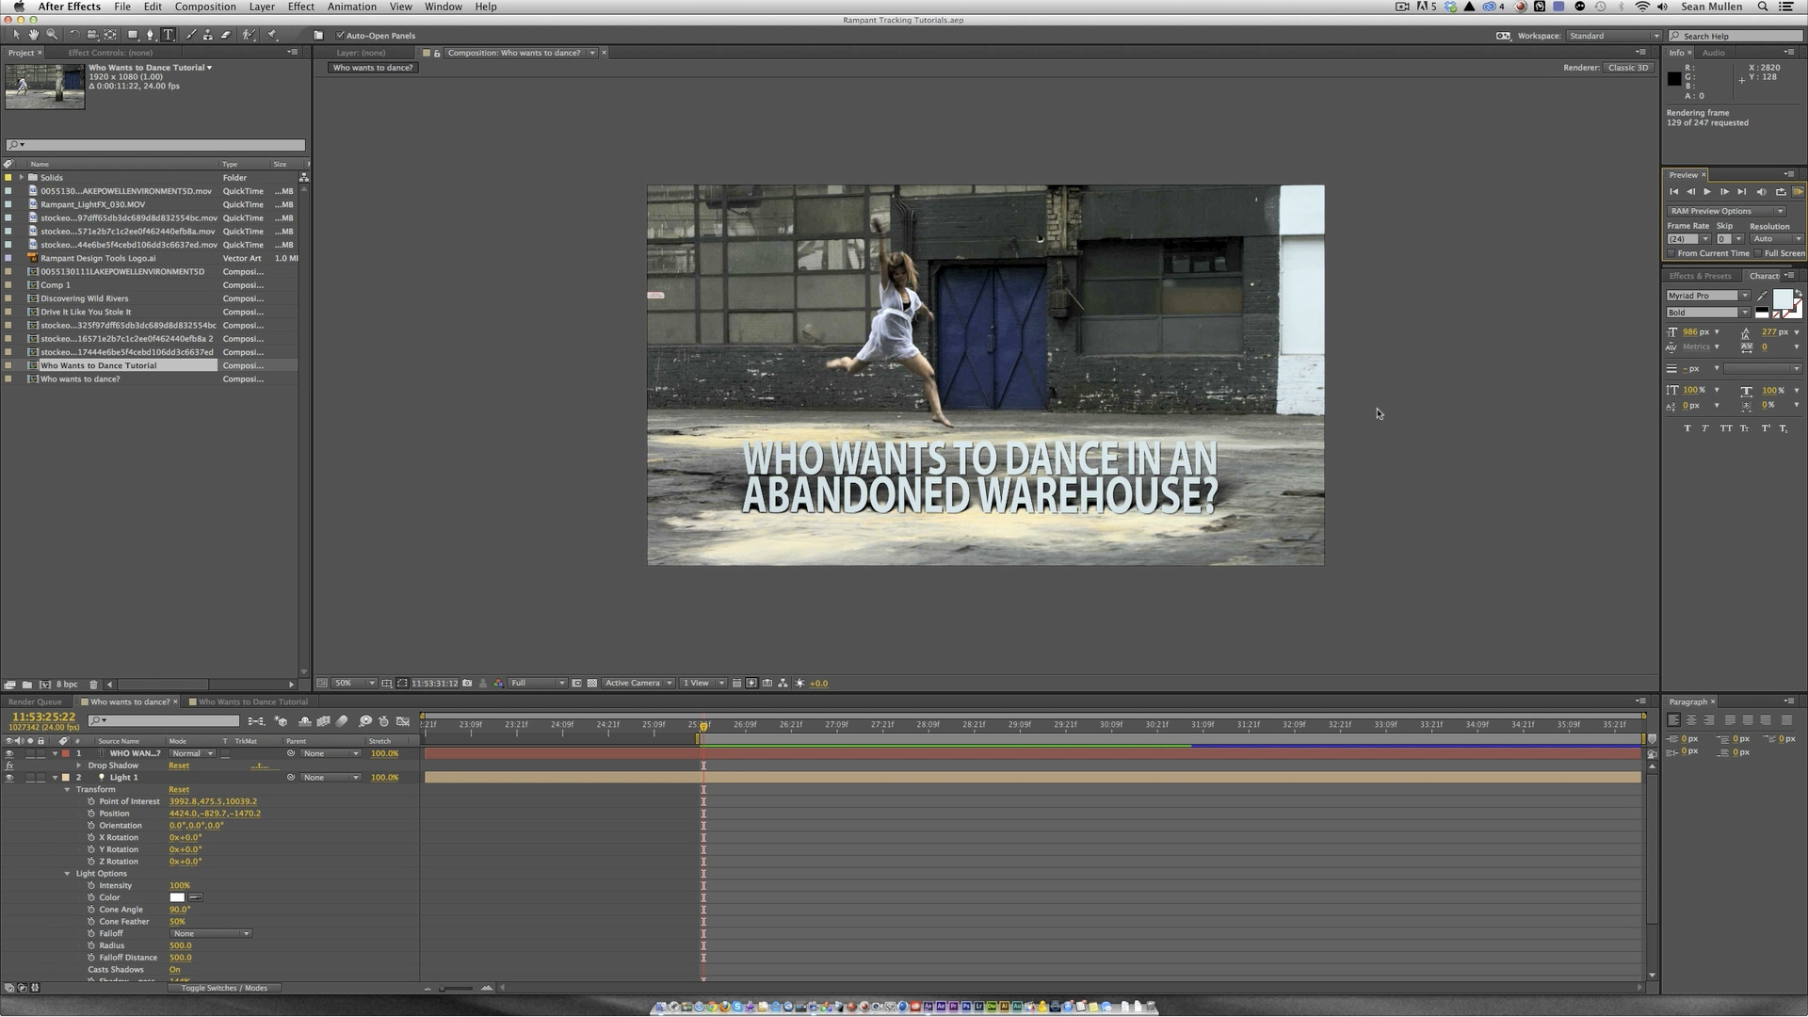Image resolution: width=1808 pixels, height=1017 pixels.
Task: Open the Graph Editor from timeline header
Action: (403, 721)
